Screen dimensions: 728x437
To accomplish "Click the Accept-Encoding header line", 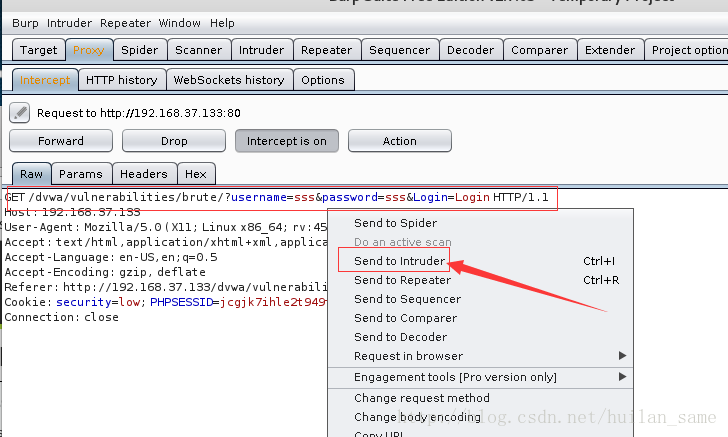I will [x=105, y=272].
